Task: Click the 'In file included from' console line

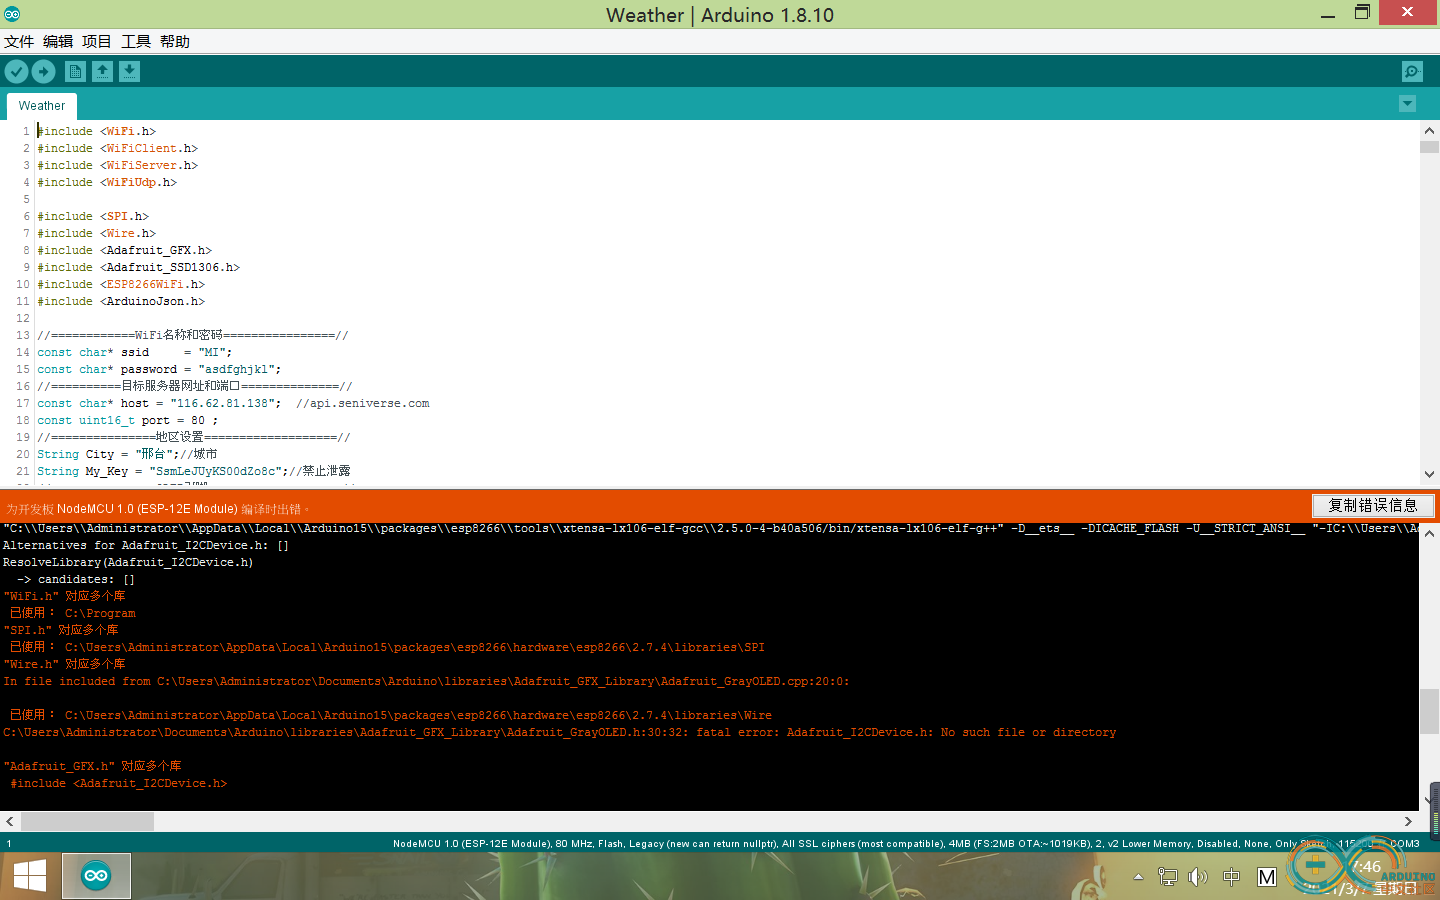Action: pyautogui.click(x=426, y=681)
